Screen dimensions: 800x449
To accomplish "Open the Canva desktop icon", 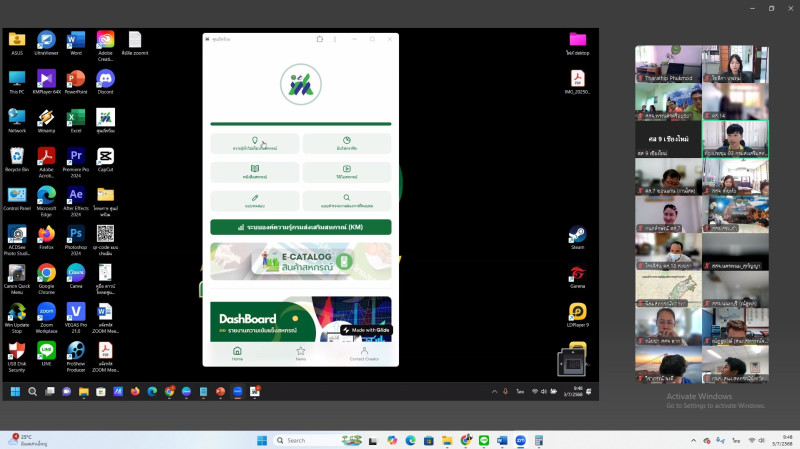I will click(x=76, y=276).
